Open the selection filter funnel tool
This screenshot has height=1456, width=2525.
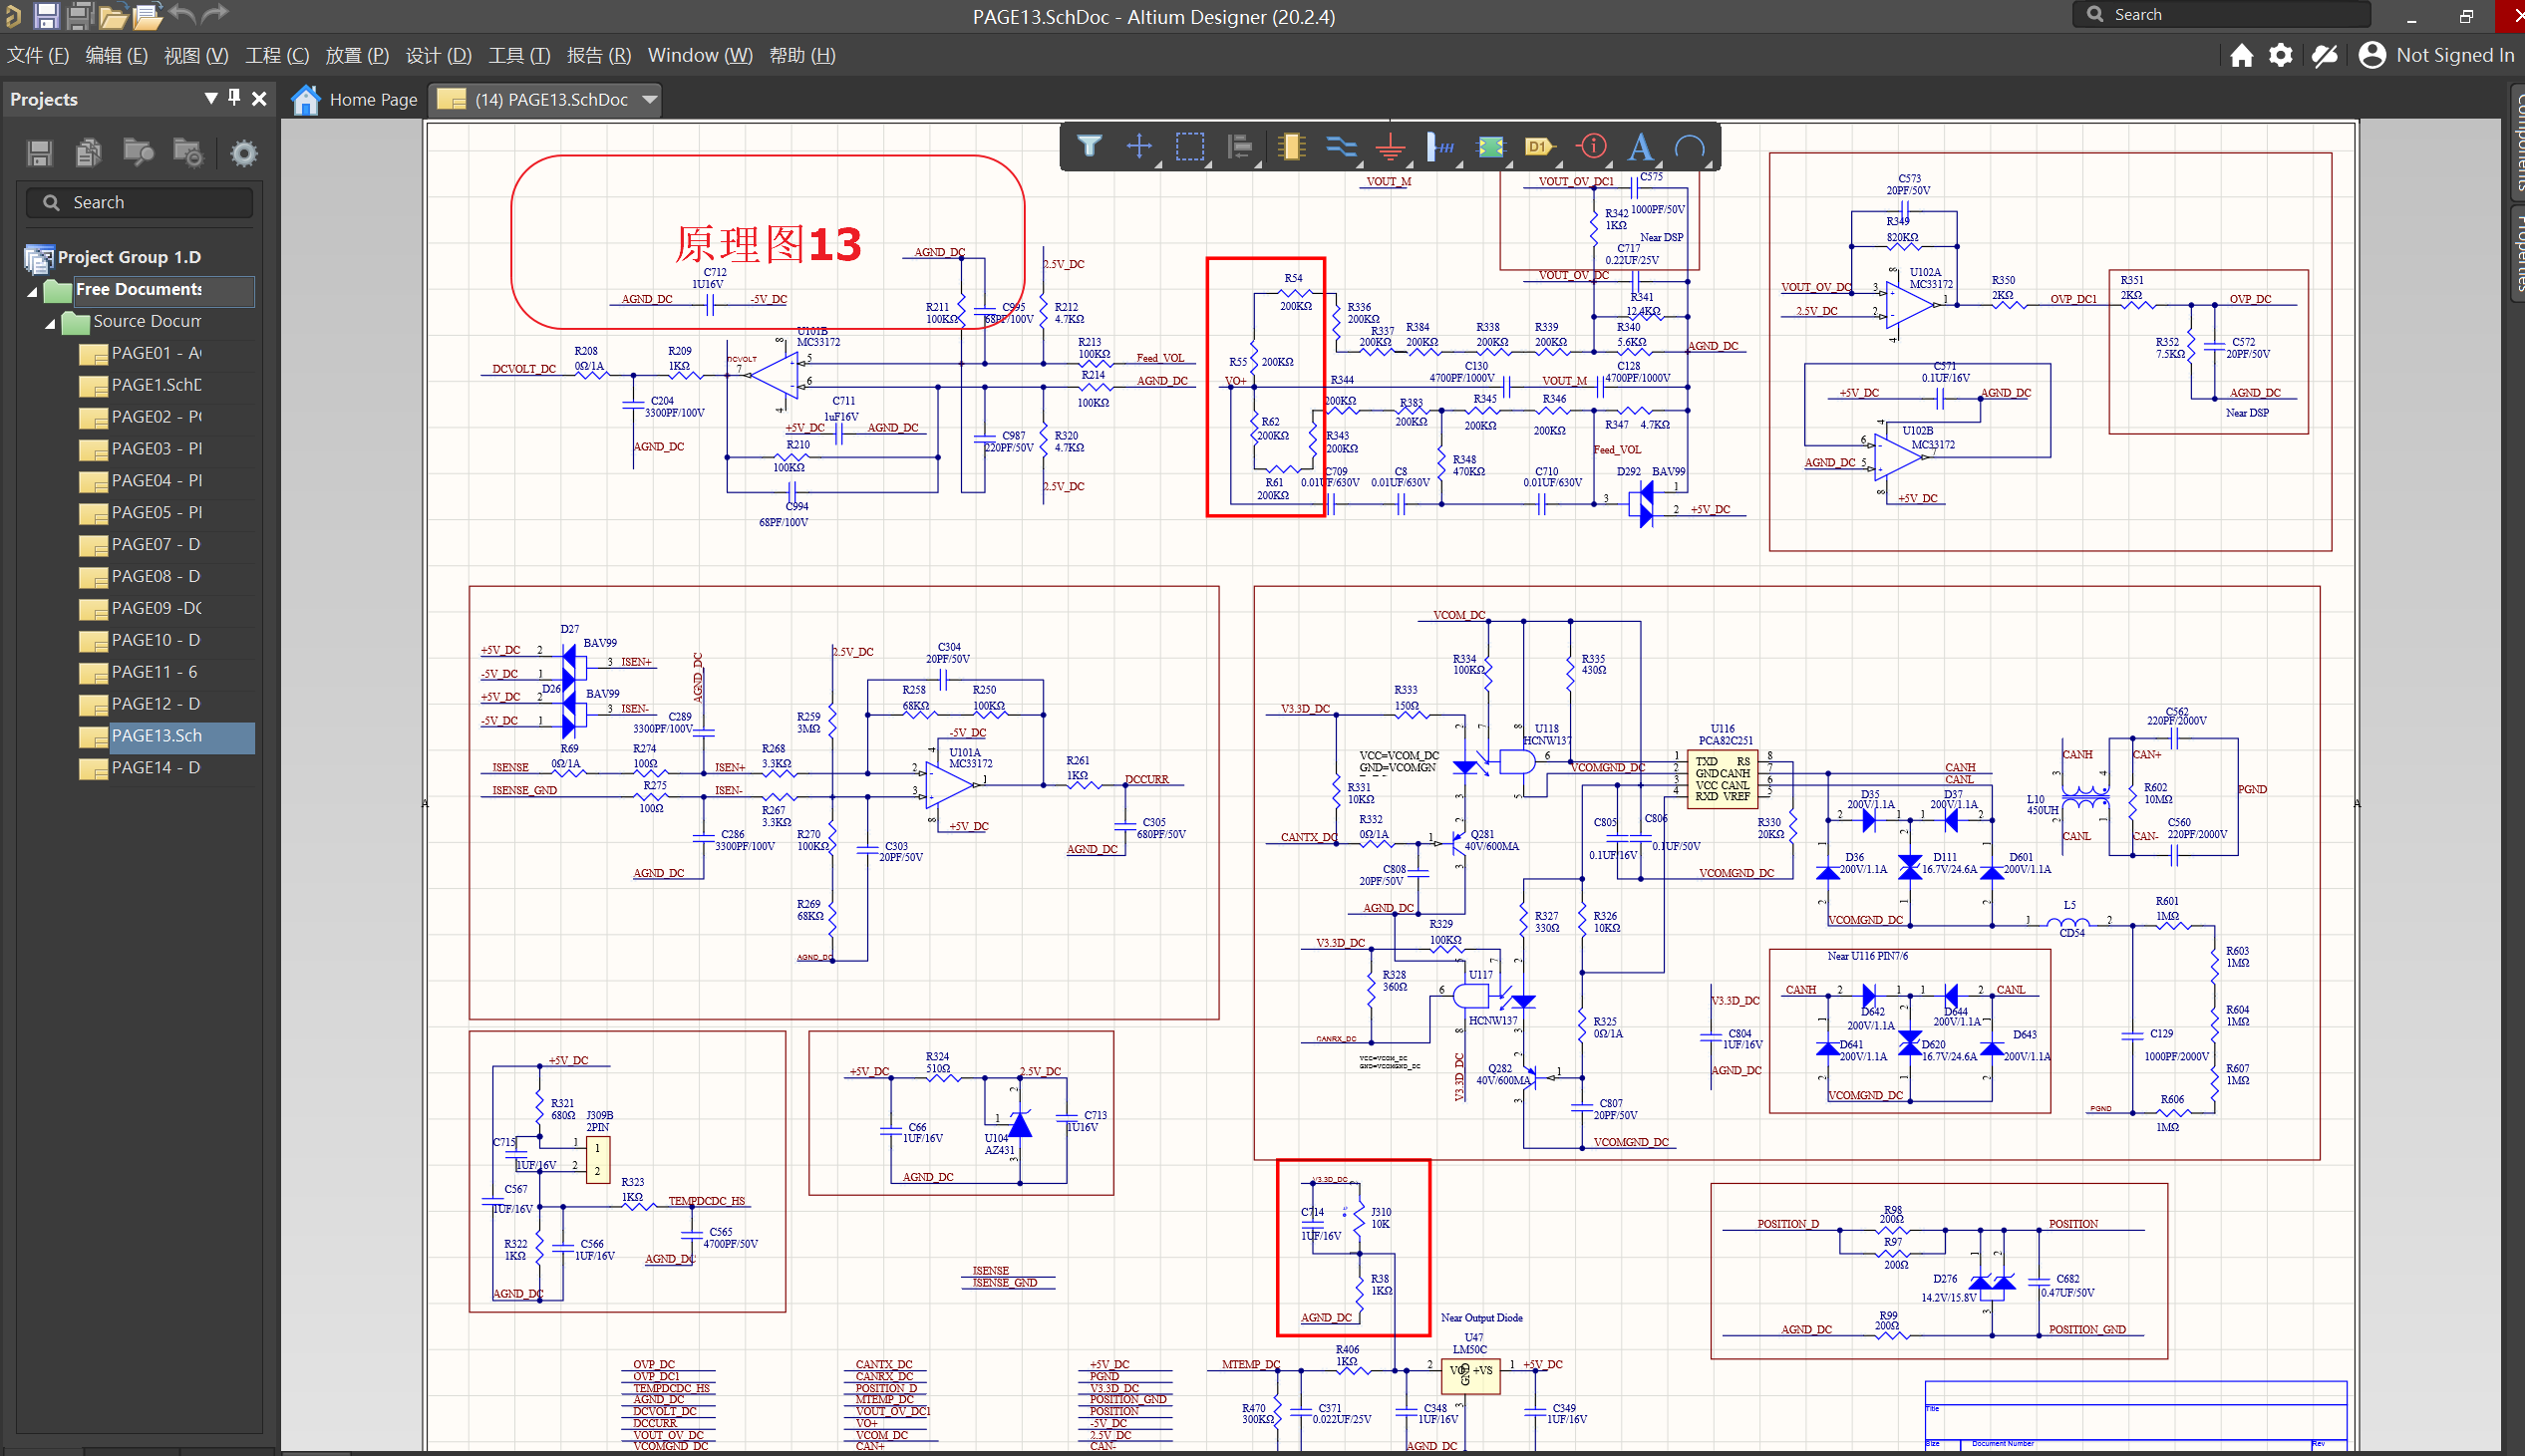pyautogui.click(x=1089, y=147)
